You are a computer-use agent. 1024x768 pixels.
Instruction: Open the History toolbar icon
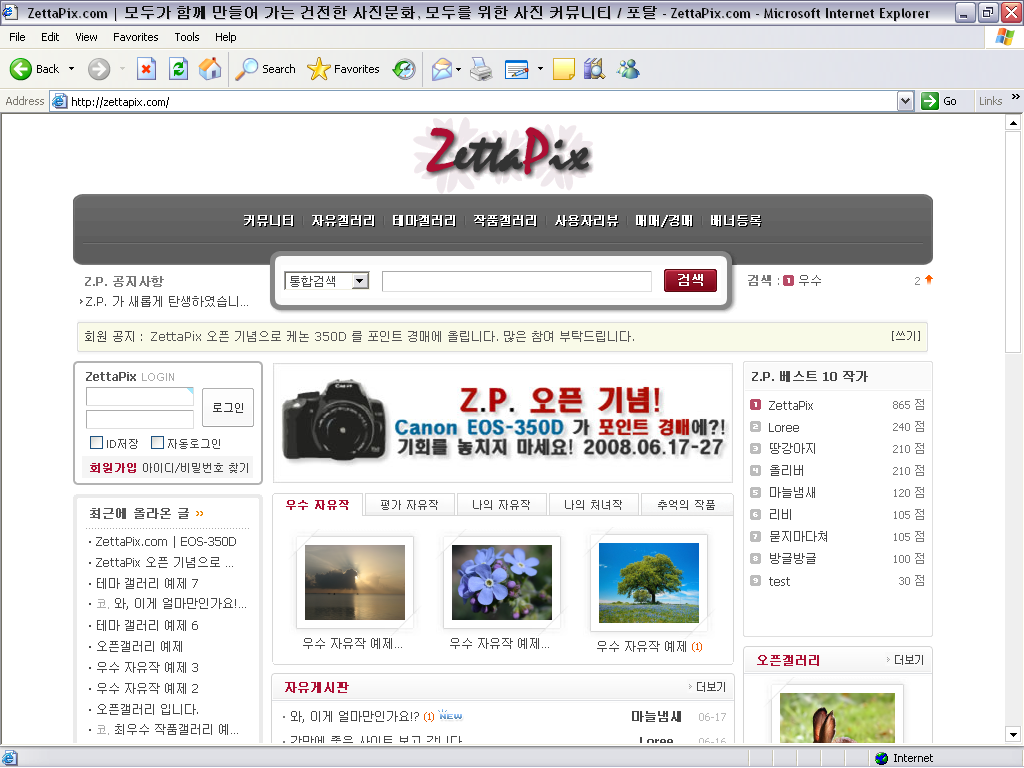[x=404, y=69]
